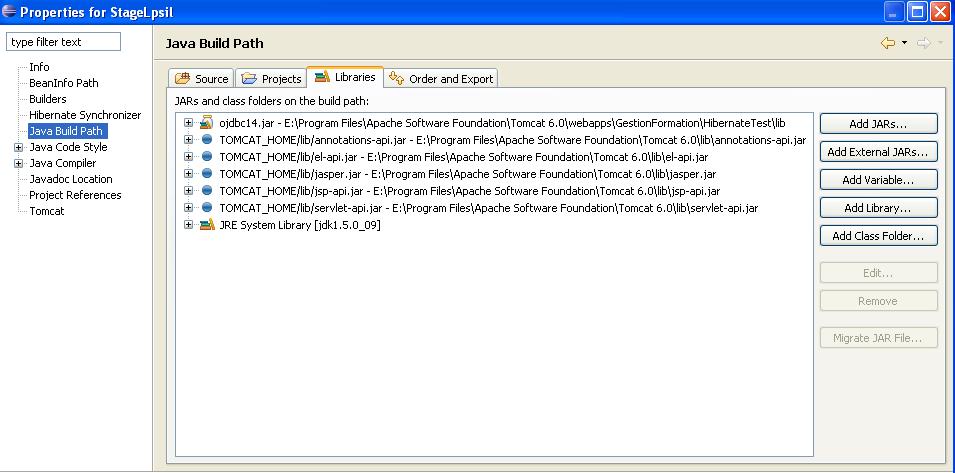This screenshot has height=473, width=955.
Task: Select BeanInfo Path in the tree
Action: [x=63, y=83]
